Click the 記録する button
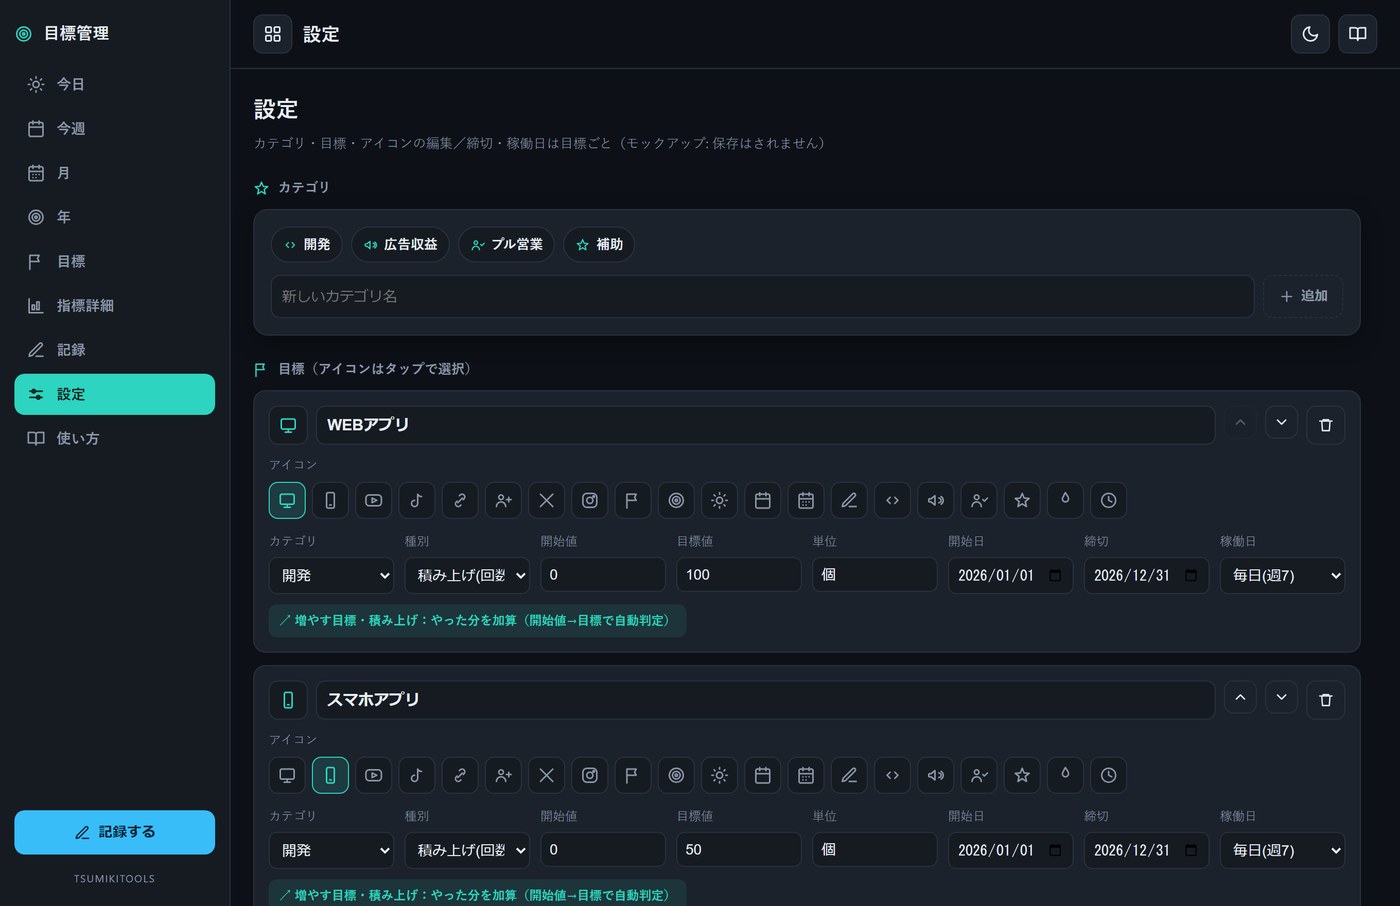 coord(114,832)
